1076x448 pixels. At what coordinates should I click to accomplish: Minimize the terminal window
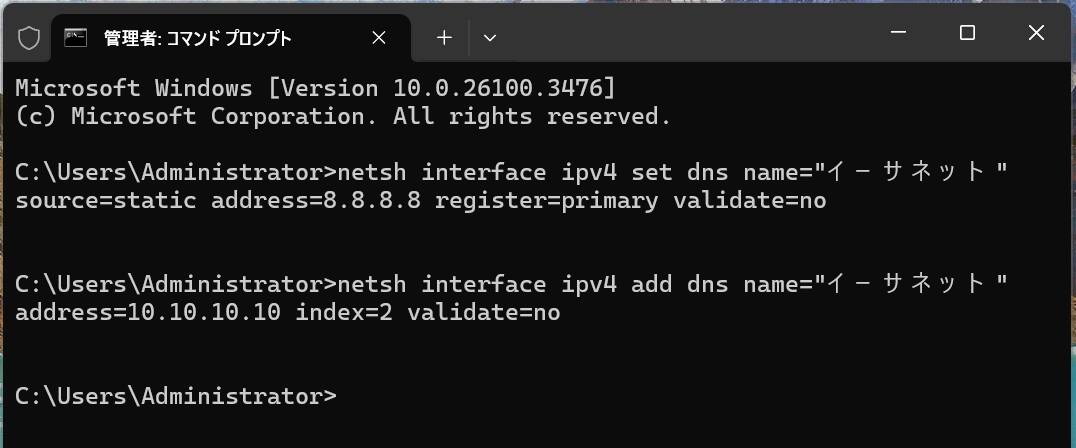coord(897,33)
